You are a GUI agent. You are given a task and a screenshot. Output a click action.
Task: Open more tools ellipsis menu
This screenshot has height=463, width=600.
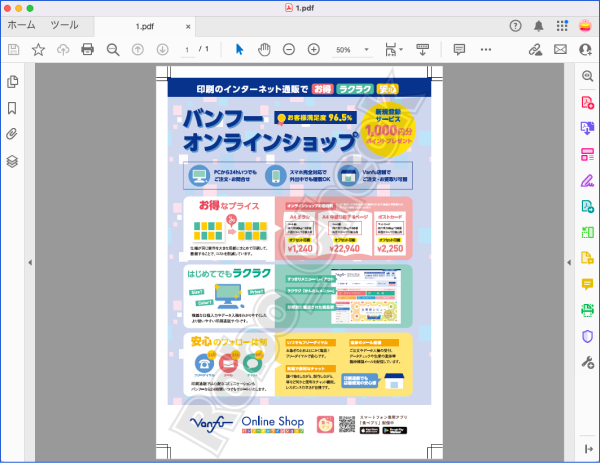click(x=486, y=49)
